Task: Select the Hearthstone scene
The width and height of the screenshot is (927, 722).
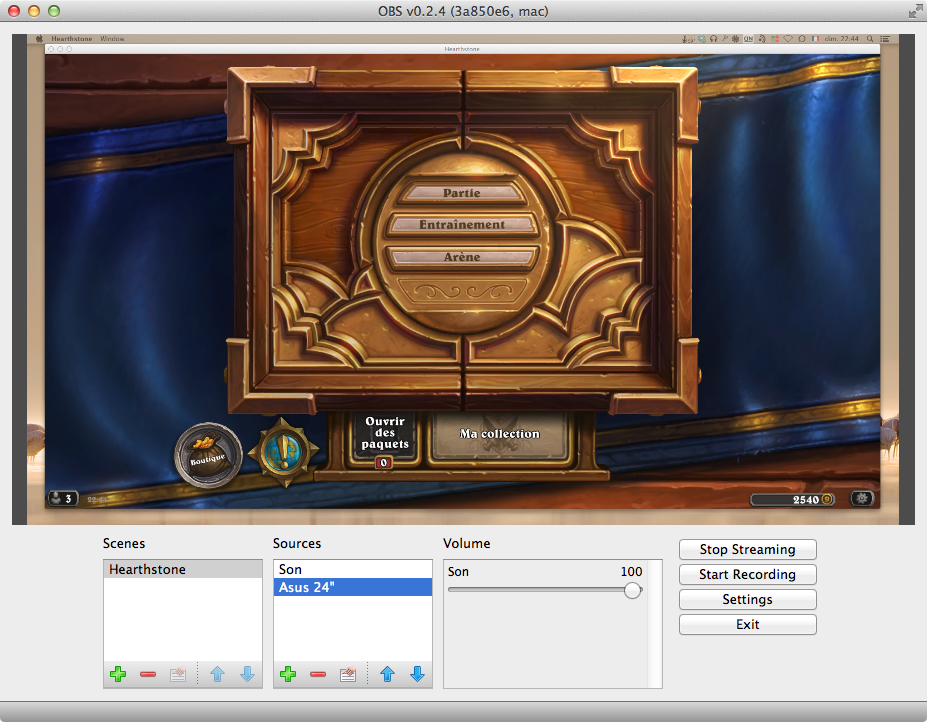Action: (183, 569)
